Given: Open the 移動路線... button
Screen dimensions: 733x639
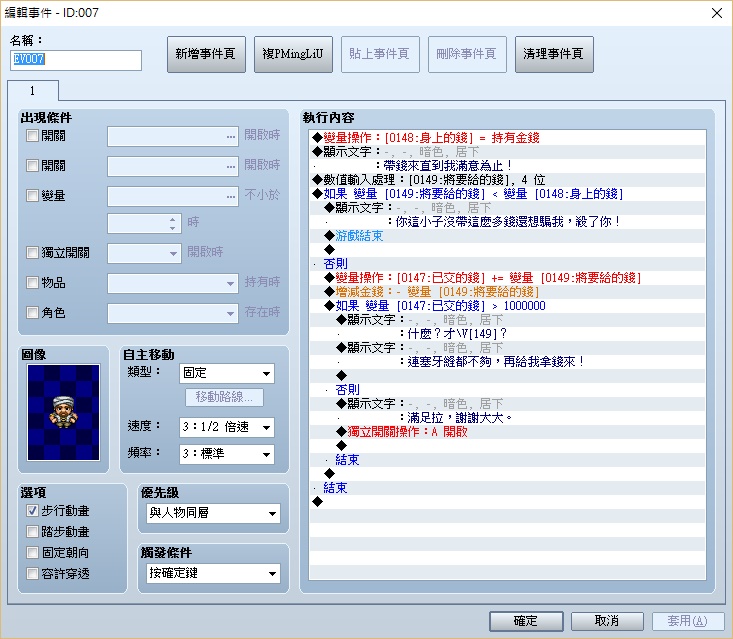Looking at the screenshot, I should click(224, 397).
